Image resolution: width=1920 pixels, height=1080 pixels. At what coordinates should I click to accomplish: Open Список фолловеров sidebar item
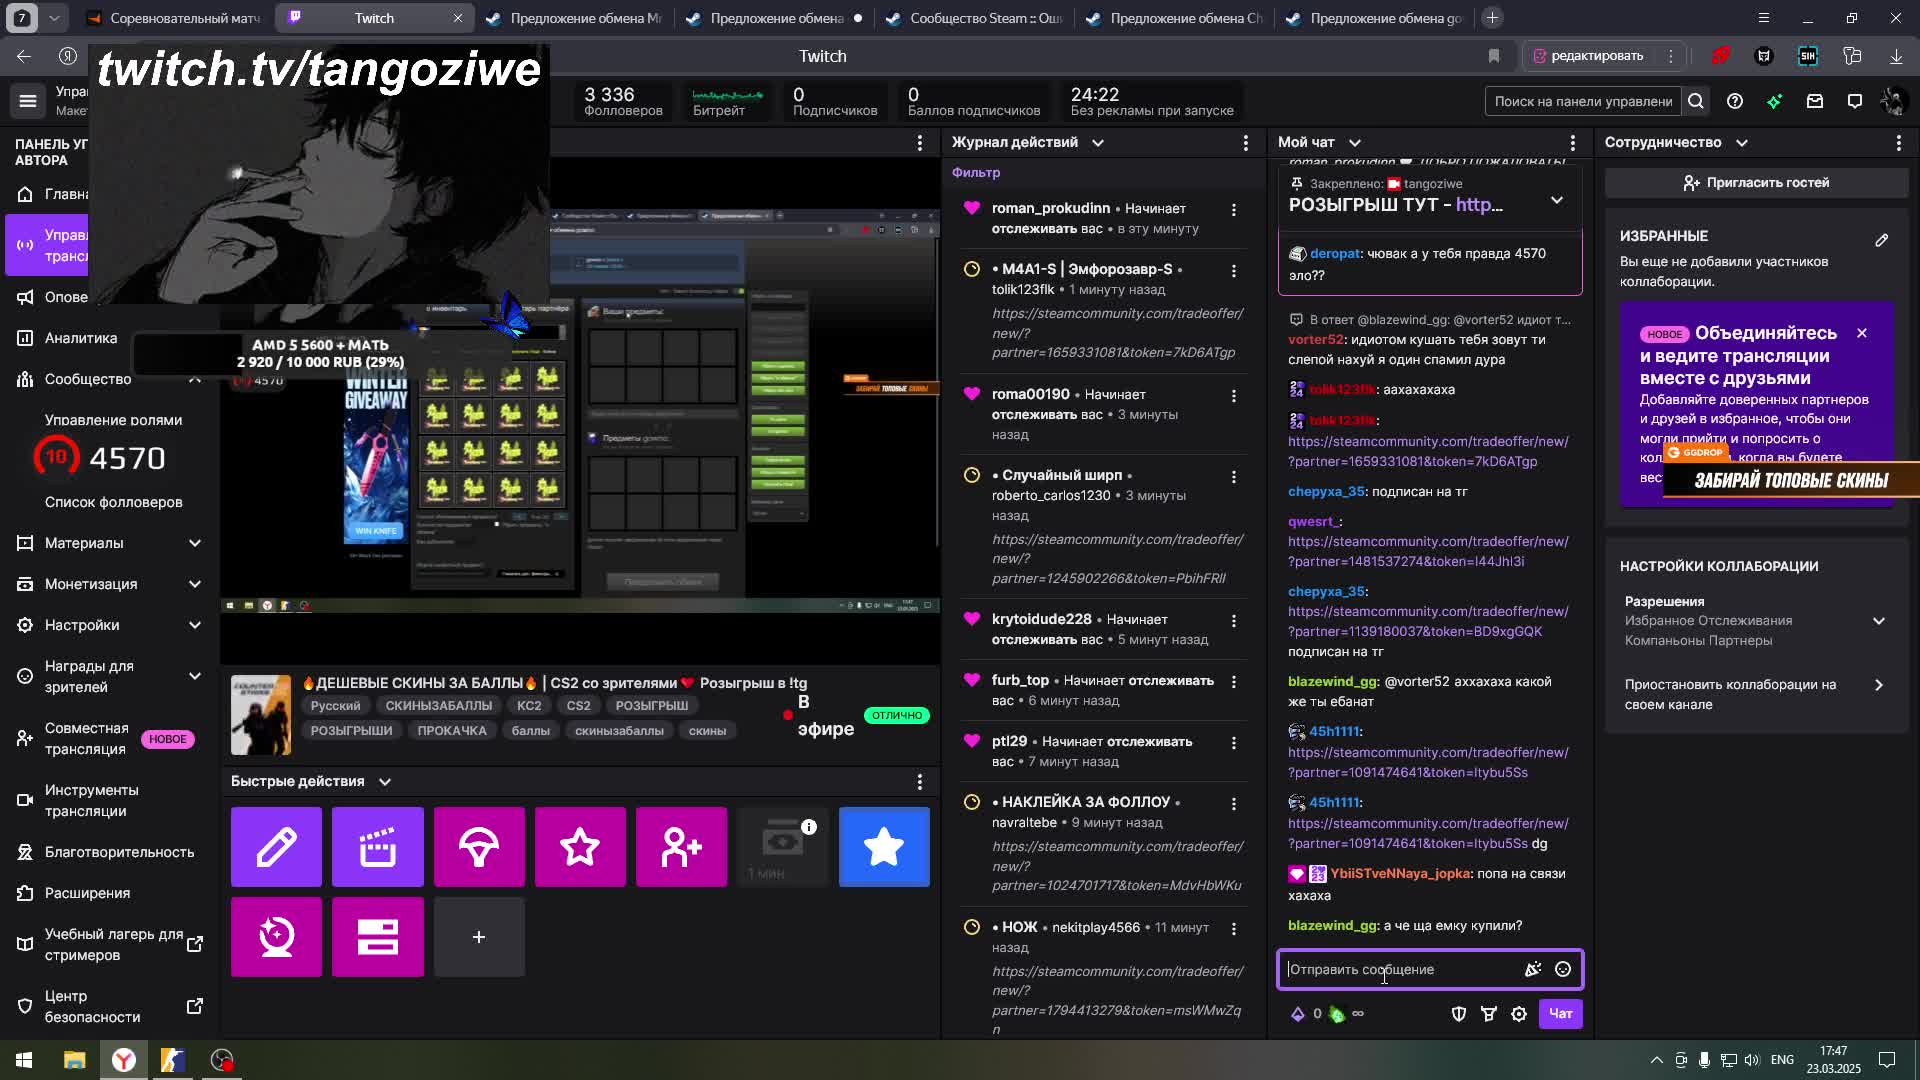coord(113,502)
